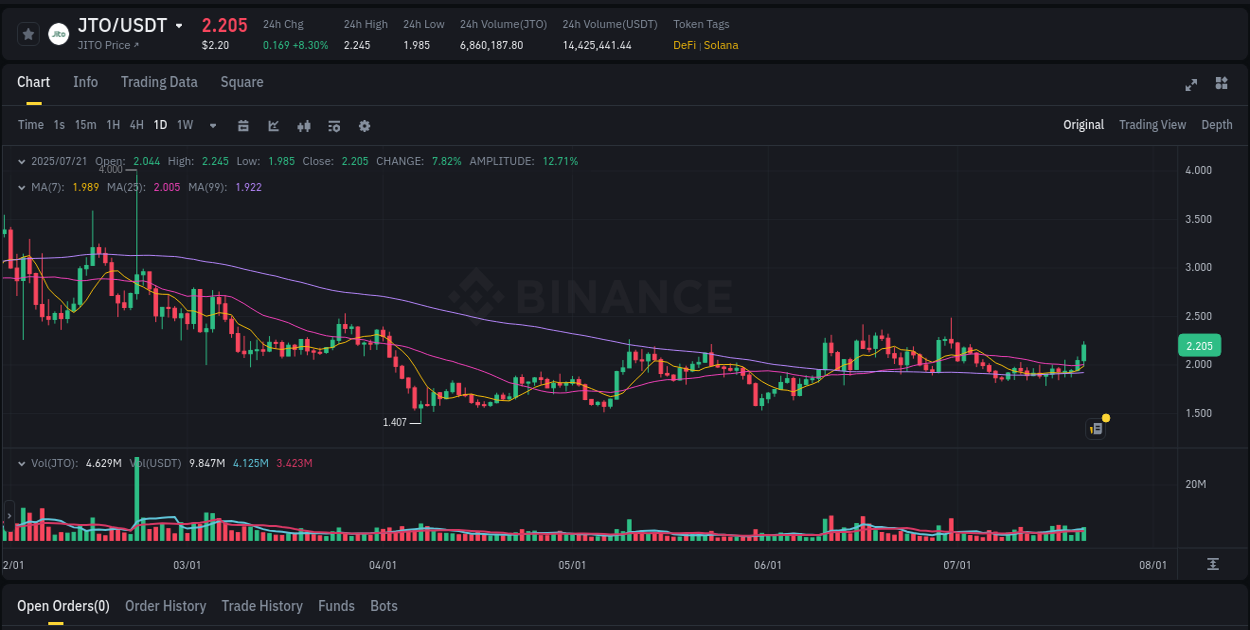Switch to the Trading Data tab
The image size is (1250, 630).
pyautogui.click(x=159, y=82)
